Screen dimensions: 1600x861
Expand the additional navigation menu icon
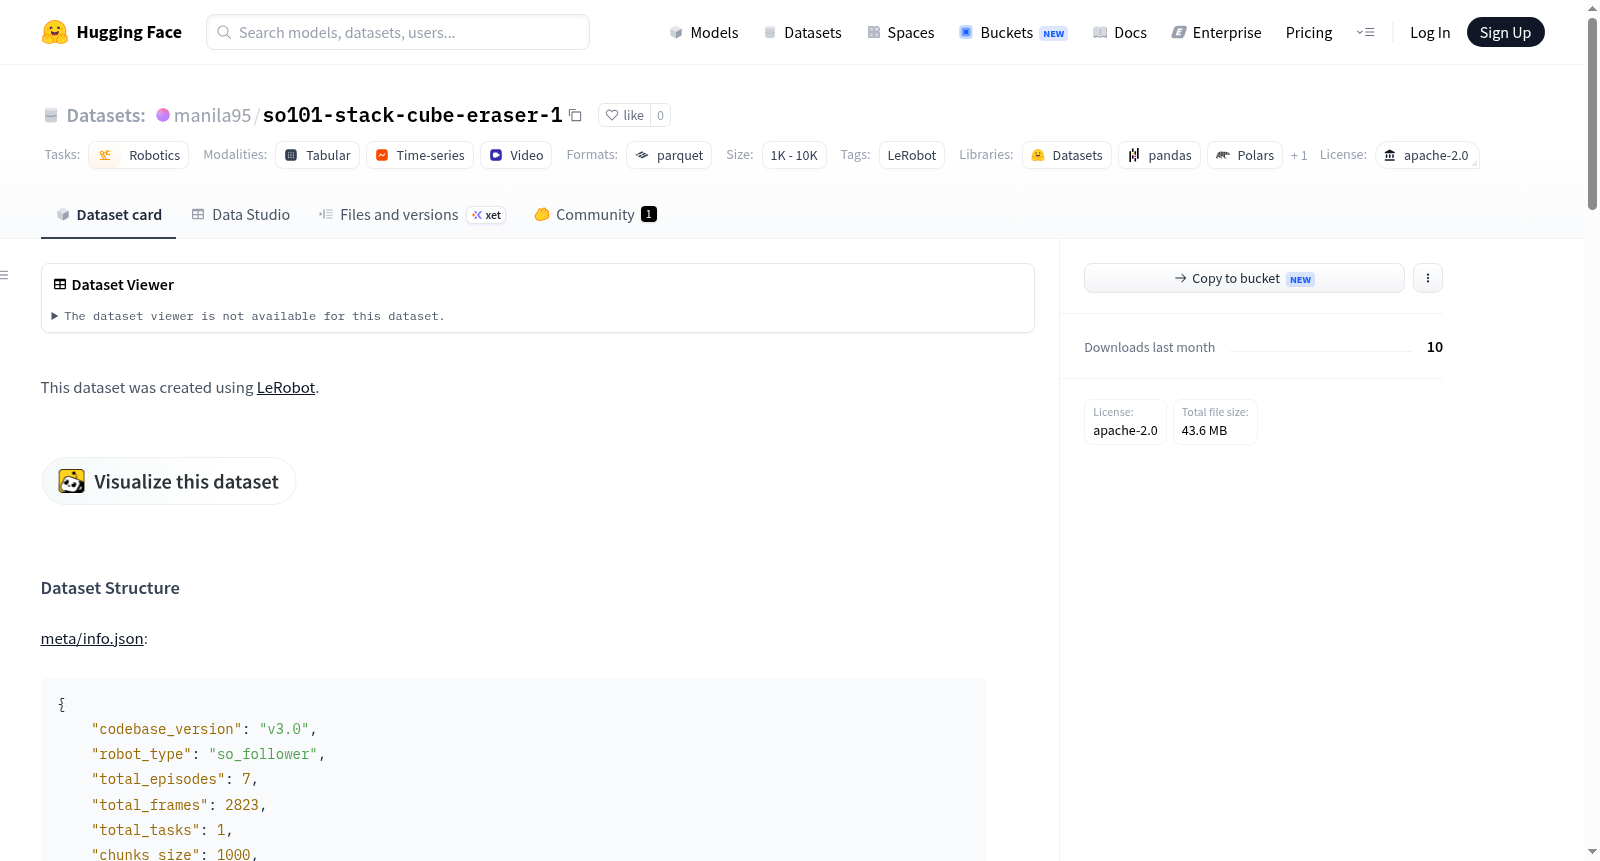1365,32
